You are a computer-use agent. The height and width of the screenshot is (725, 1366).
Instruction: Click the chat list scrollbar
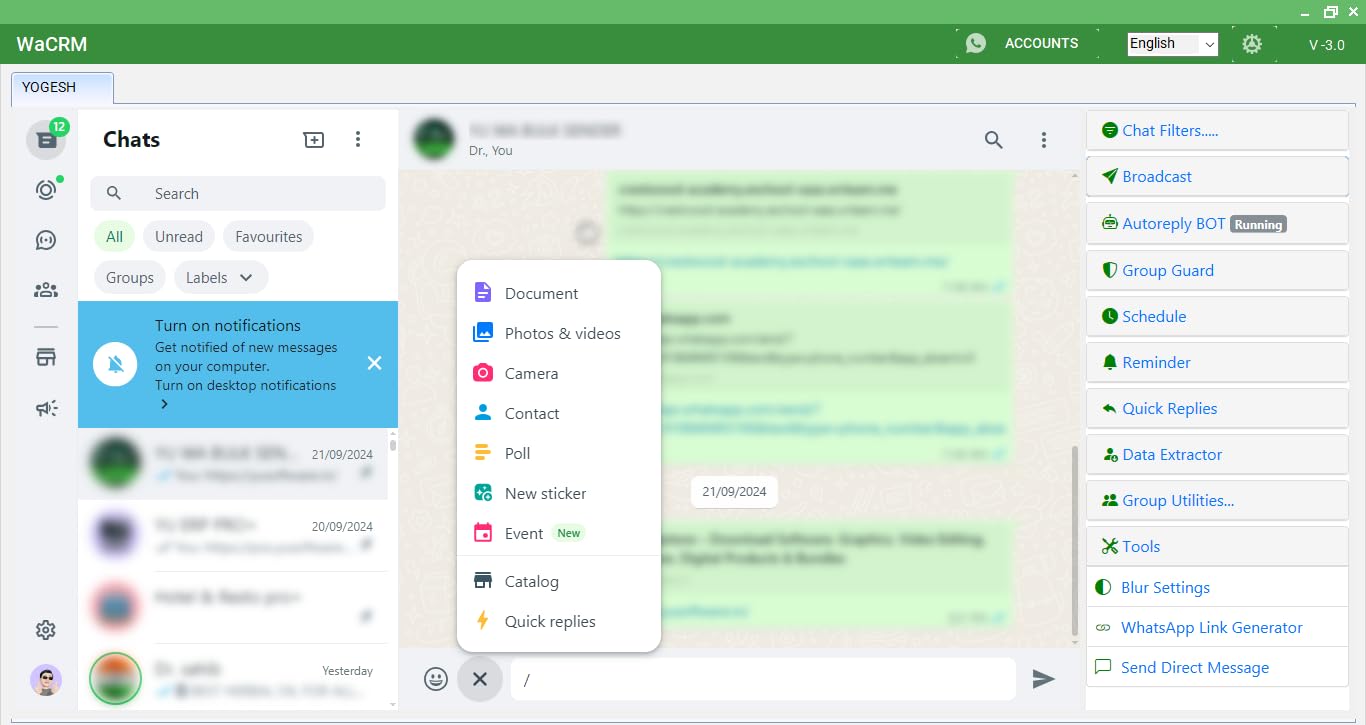click(393, 443)
